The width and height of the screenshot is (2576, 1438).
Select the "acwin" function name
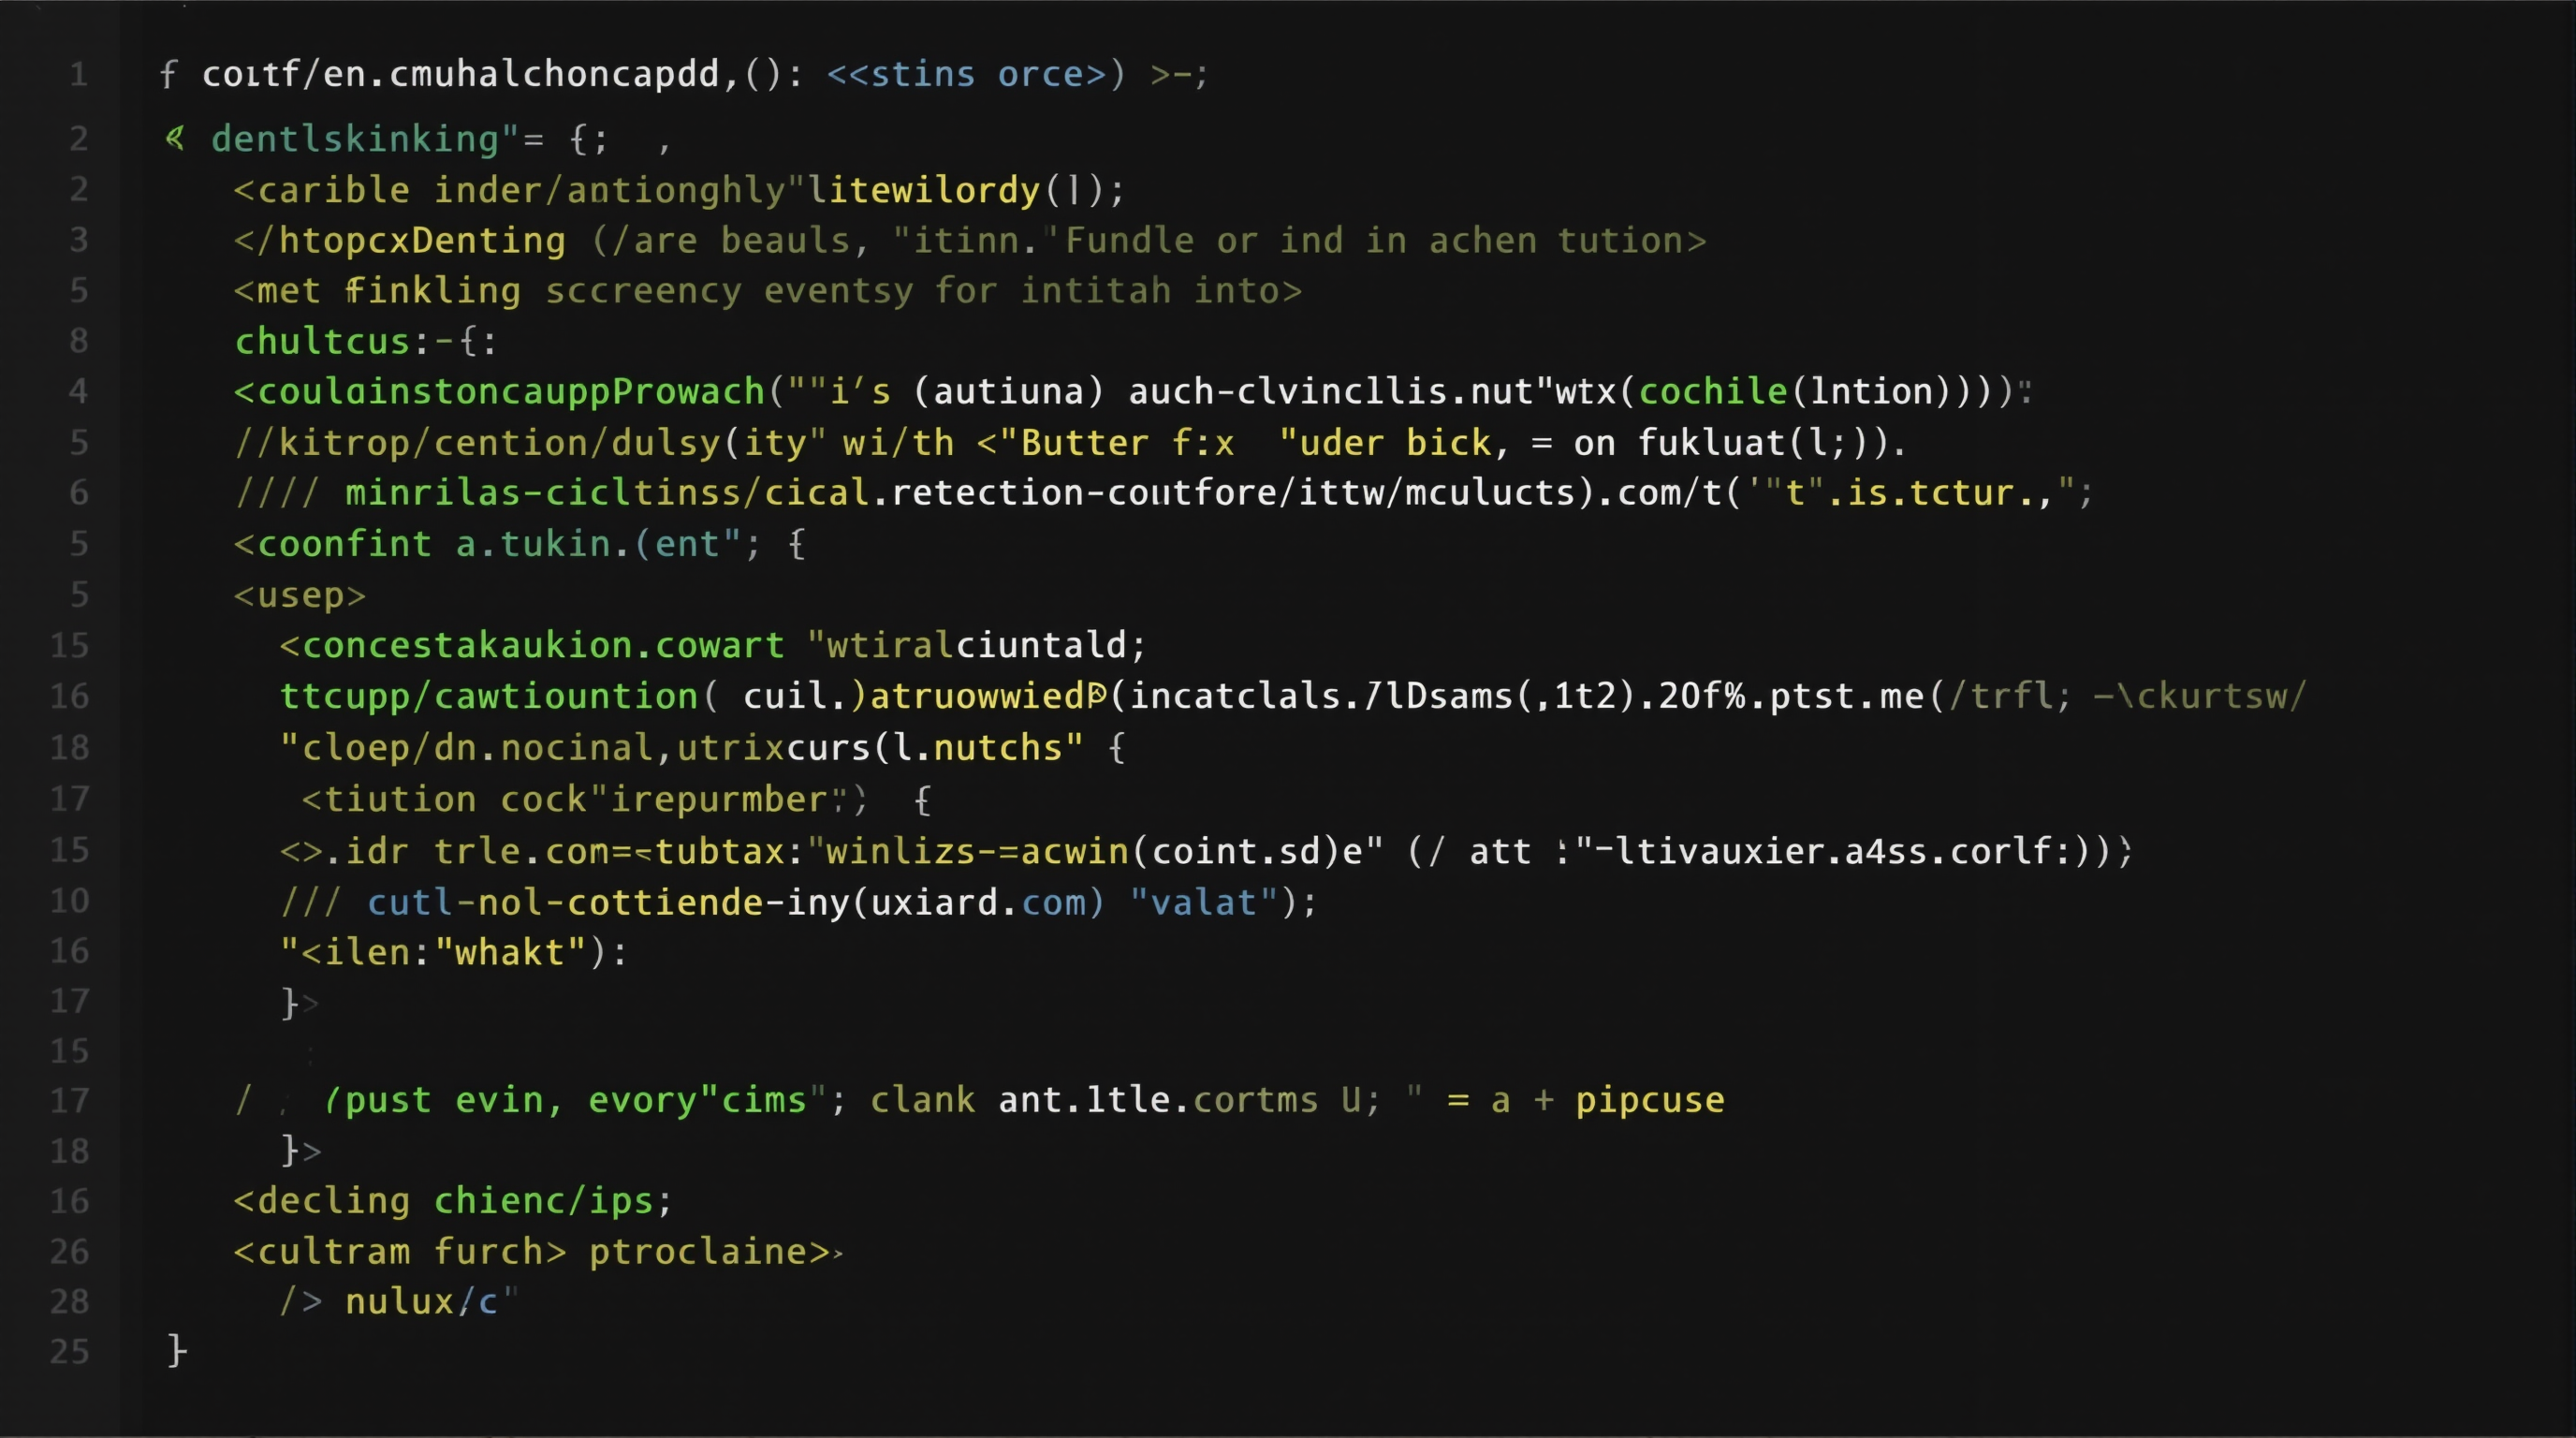[1074, 851]
